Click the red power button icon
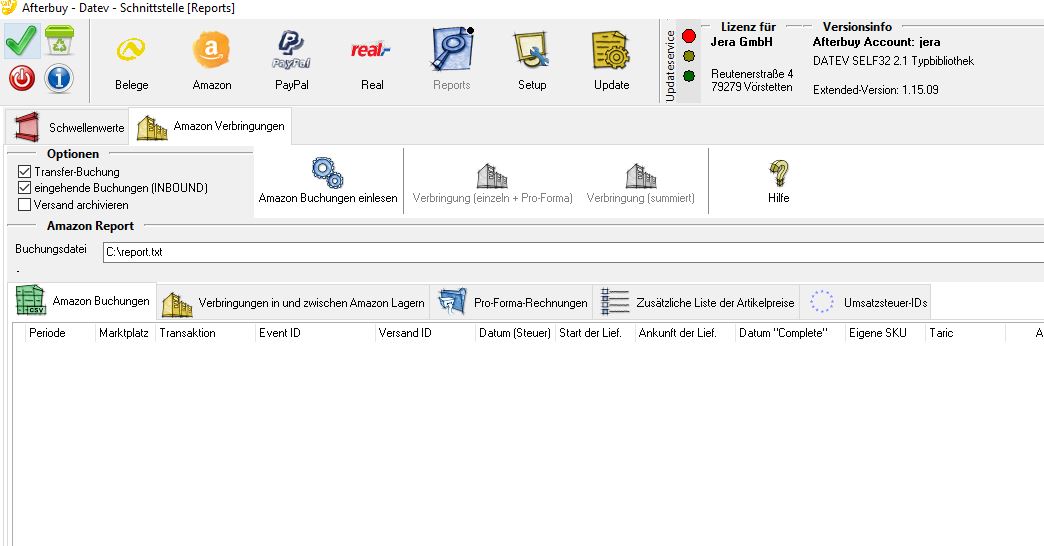Screen dimensions: 1044x546 pos(22,79)
